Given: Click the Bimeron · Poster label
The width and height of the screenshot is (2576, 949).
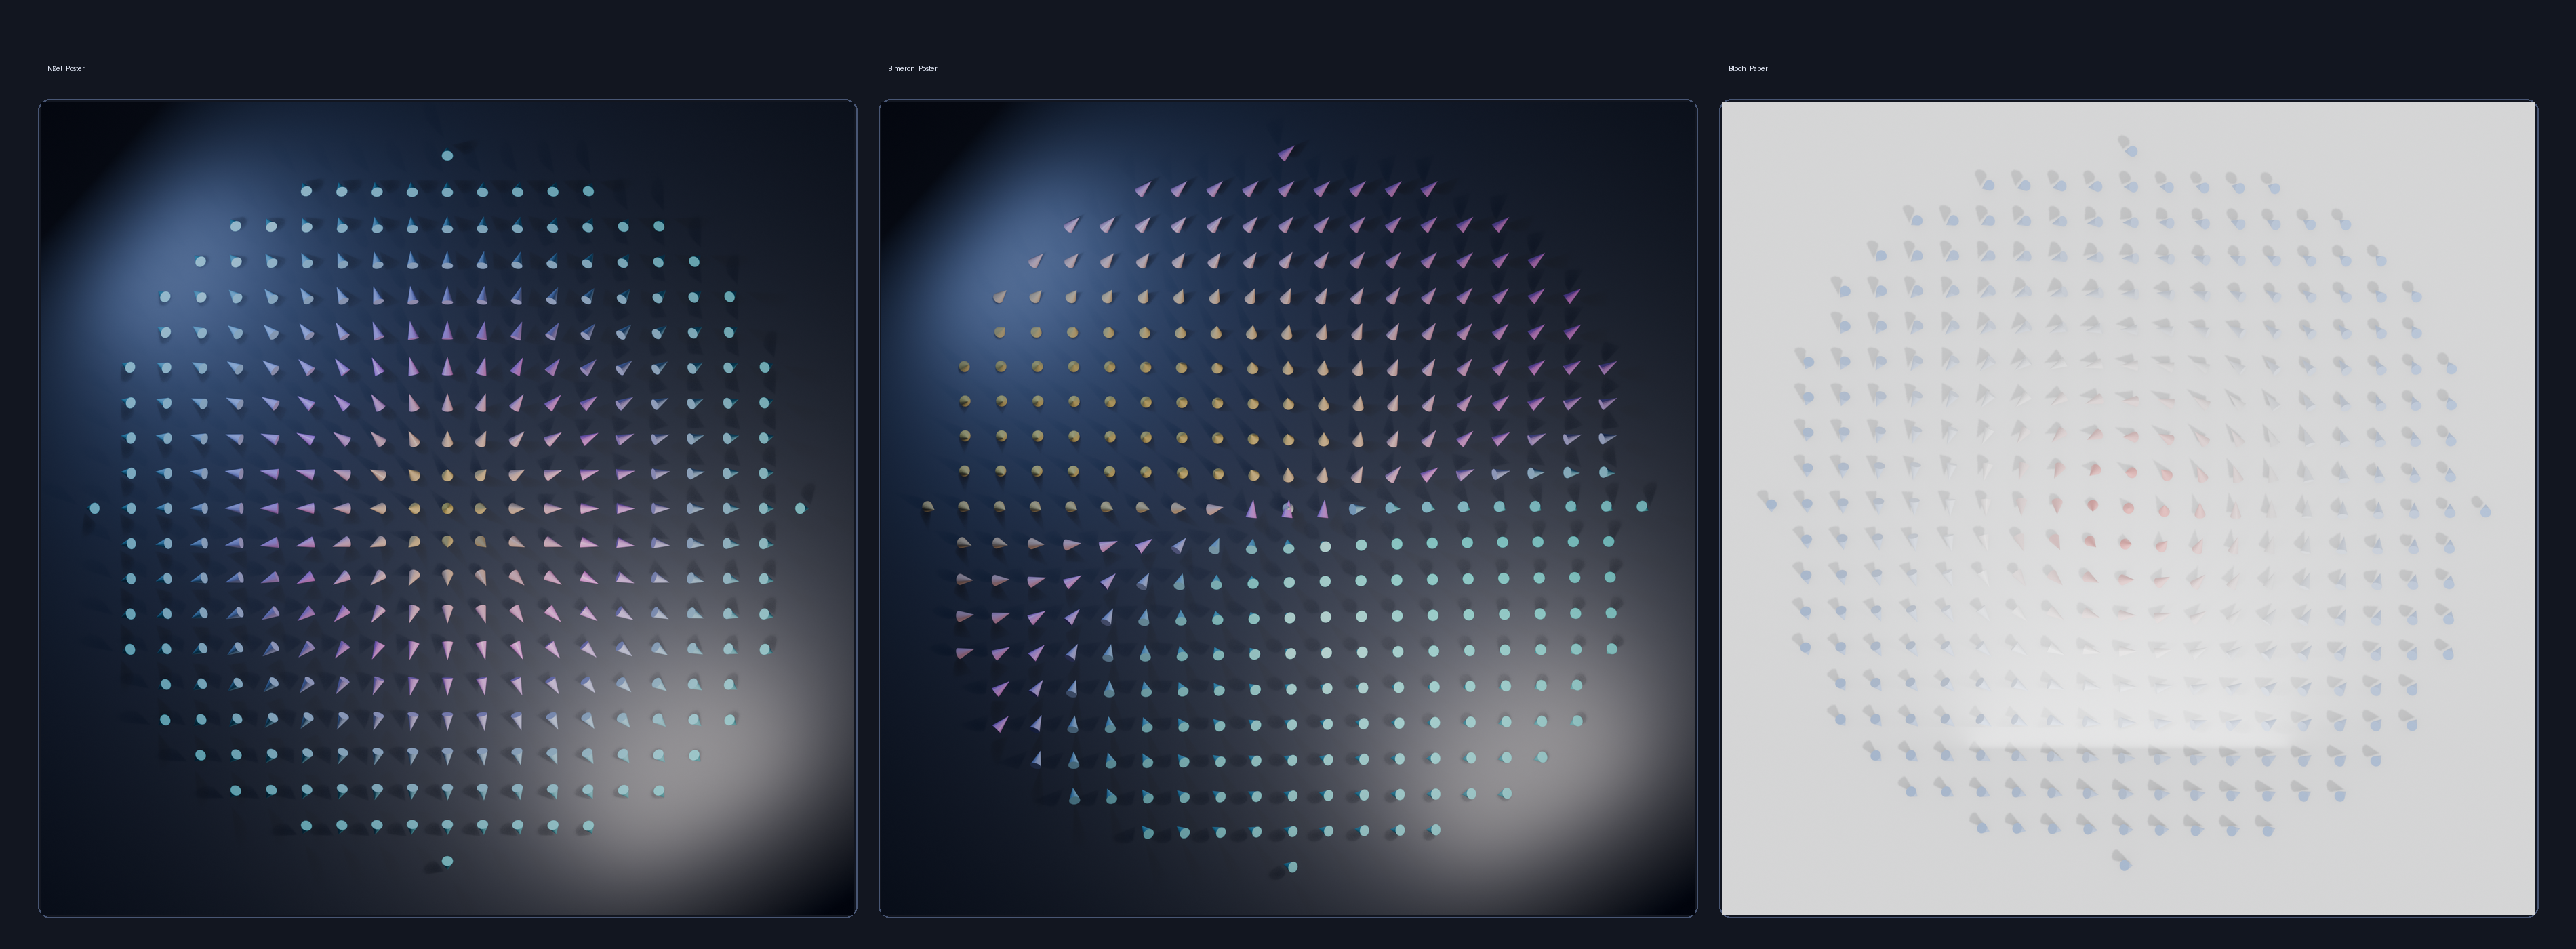Looking at the screenshot, I should click(x=912, y=69).
